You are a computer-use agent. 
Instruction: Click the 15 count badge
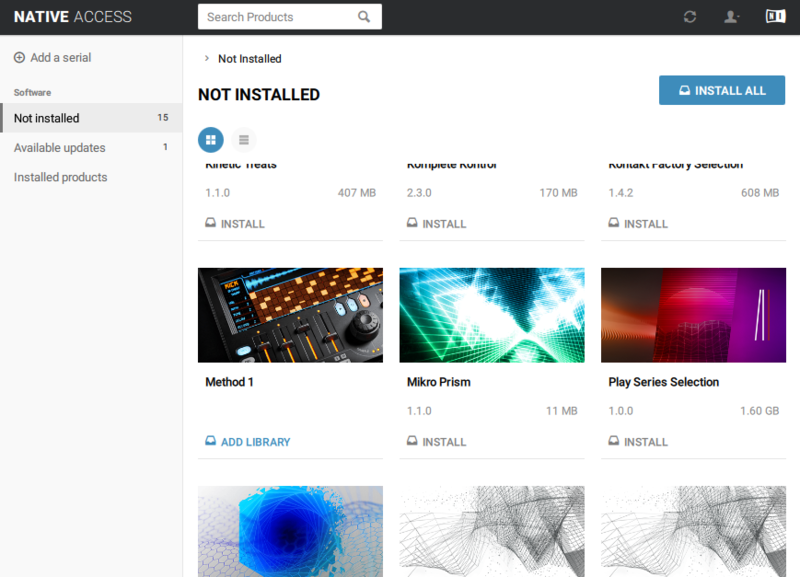[163, 117]
